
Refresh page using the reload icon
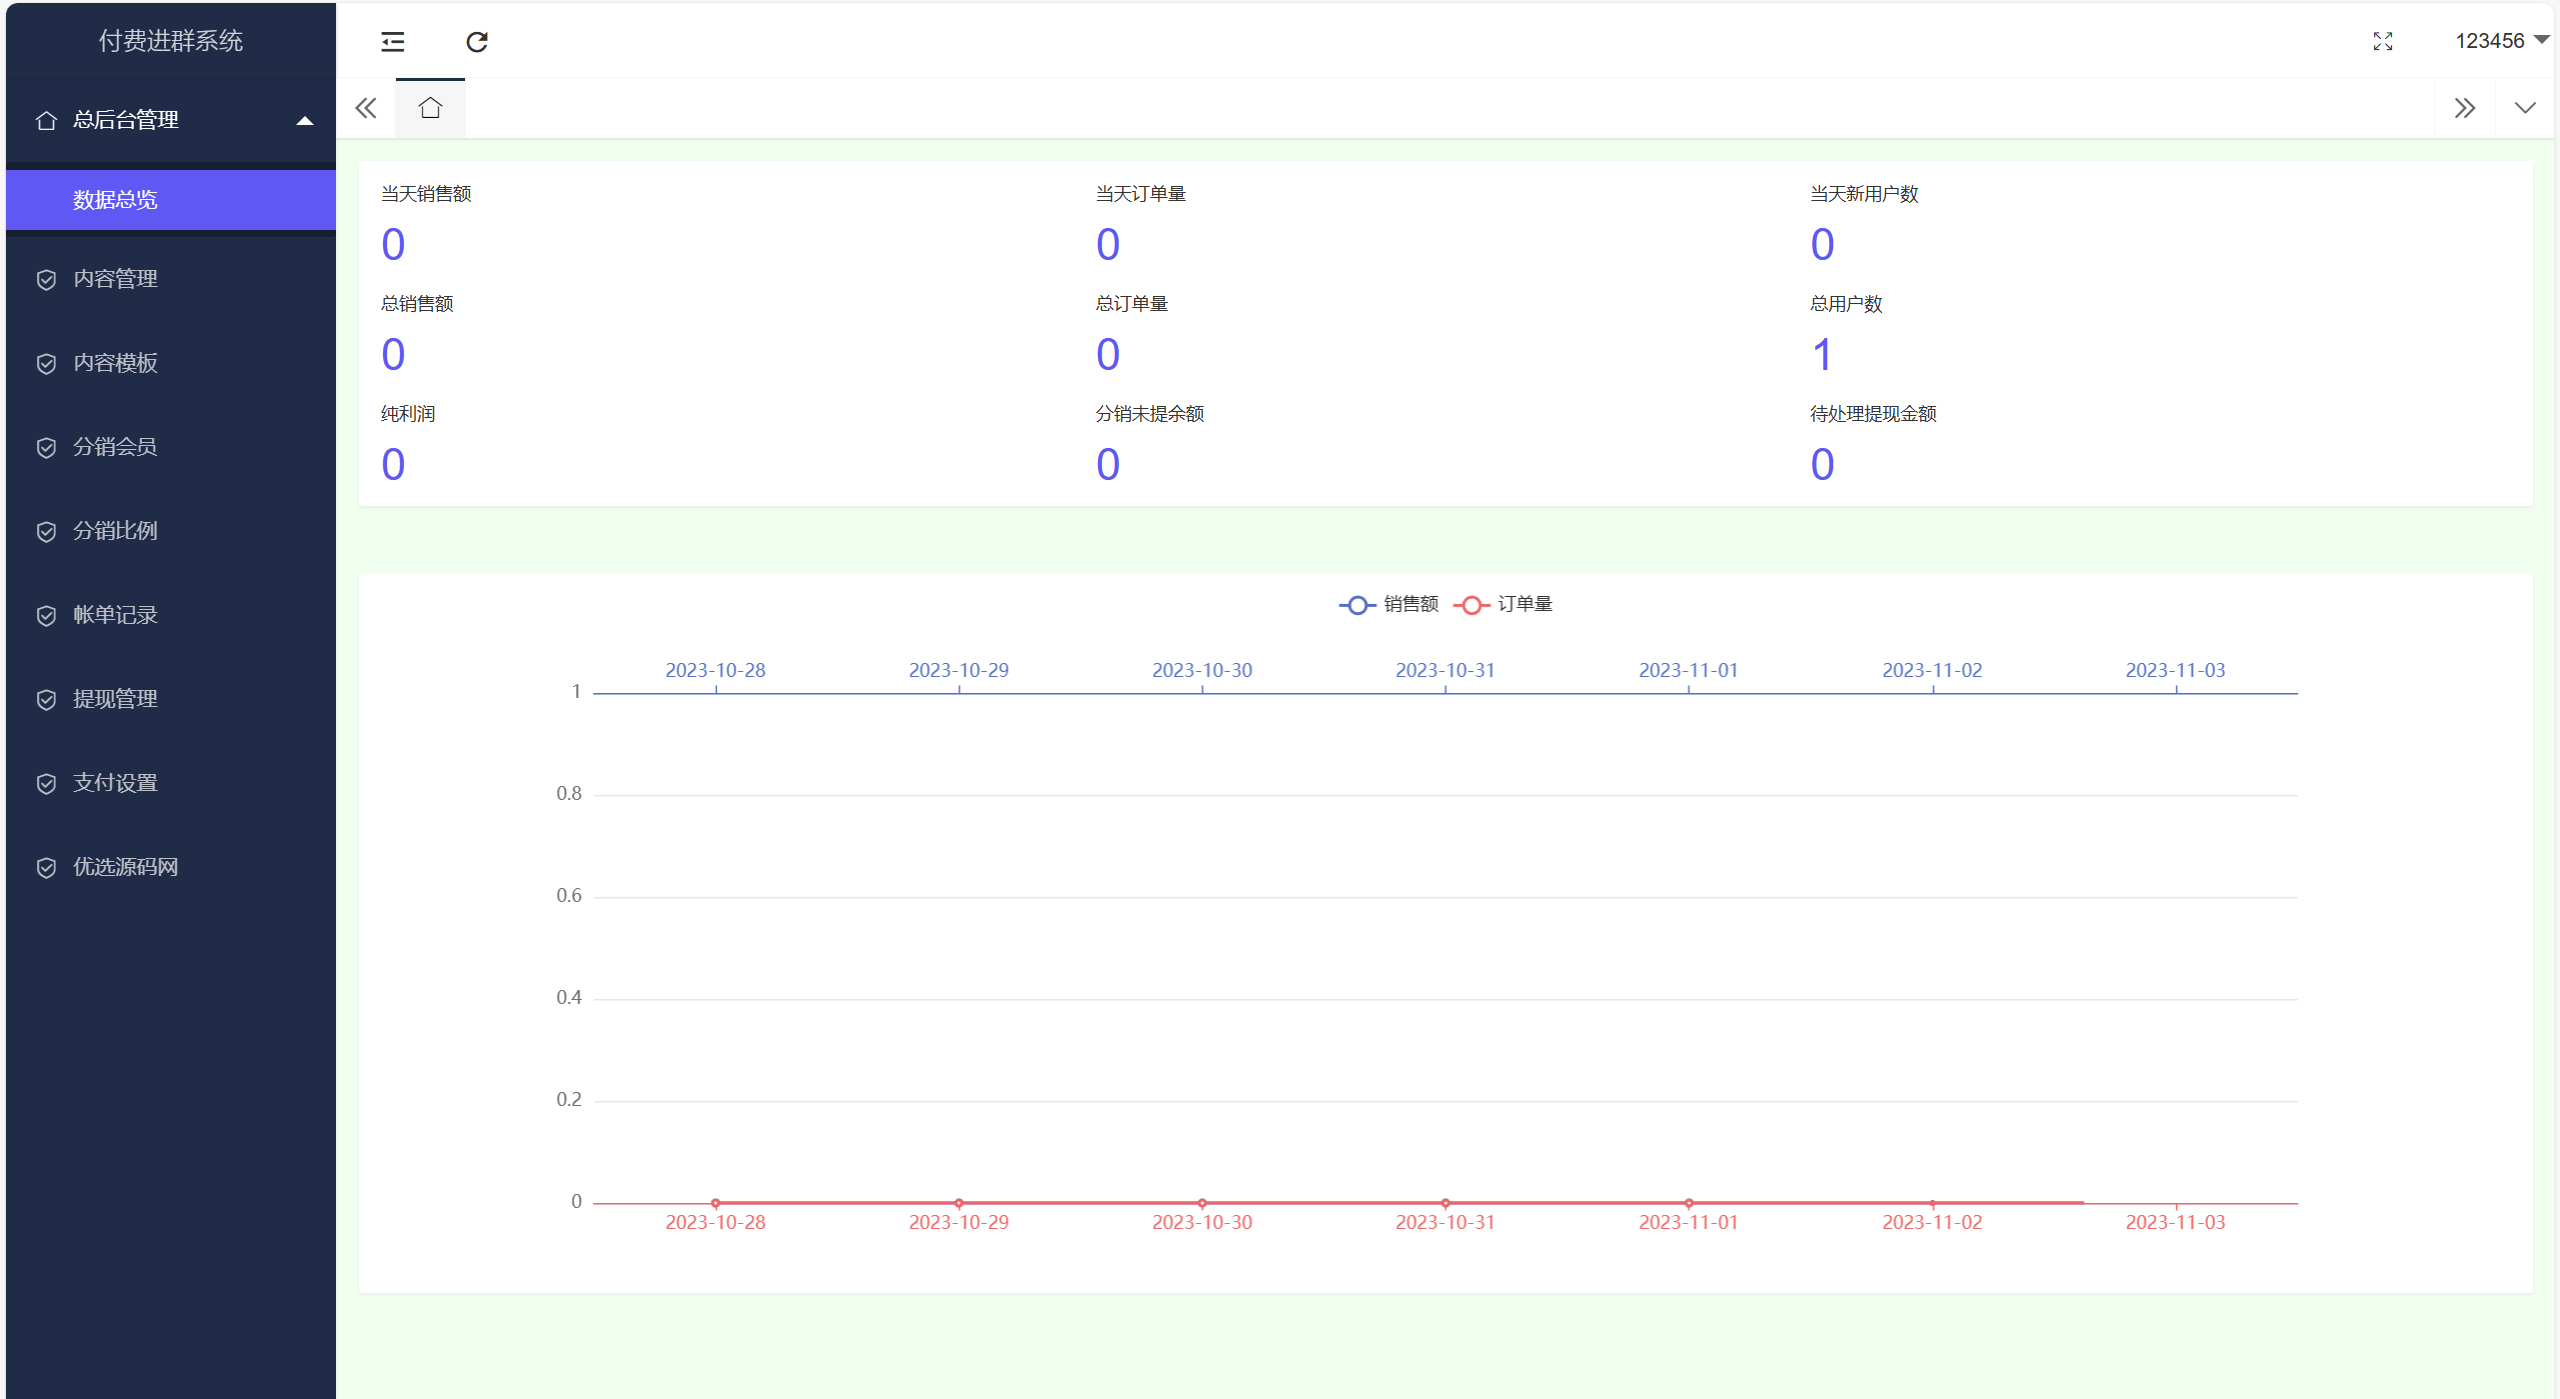[477, 41]
